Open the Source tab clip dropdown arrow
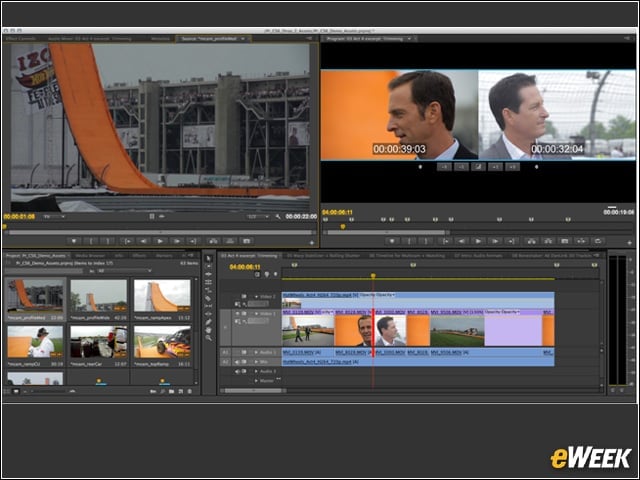The image size is (640, 480). [x=243, y=39]
